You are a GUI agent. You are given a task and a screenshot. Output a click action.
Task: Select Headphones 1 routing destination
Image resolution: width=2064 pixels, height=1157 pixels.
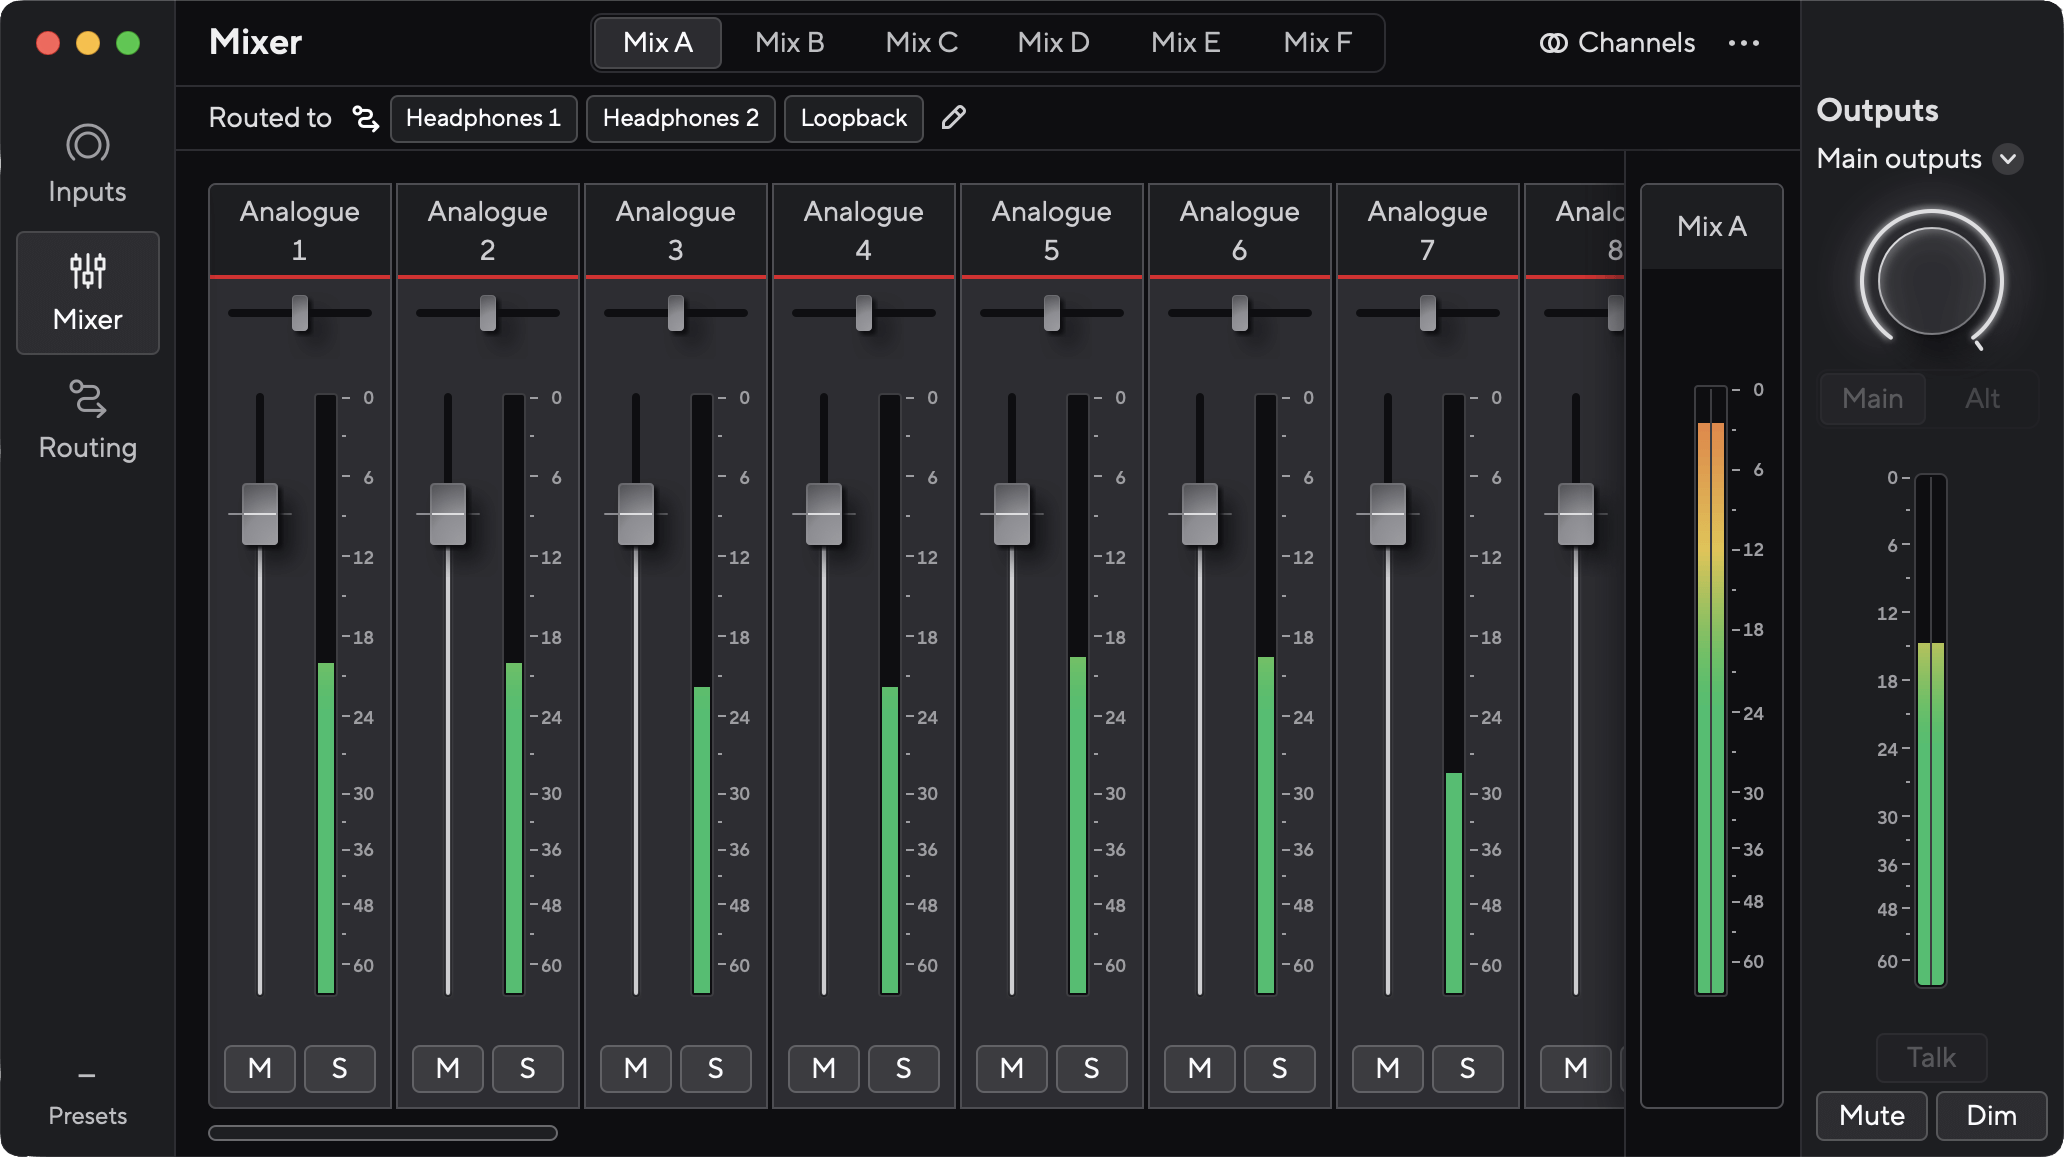click(483, 118)
